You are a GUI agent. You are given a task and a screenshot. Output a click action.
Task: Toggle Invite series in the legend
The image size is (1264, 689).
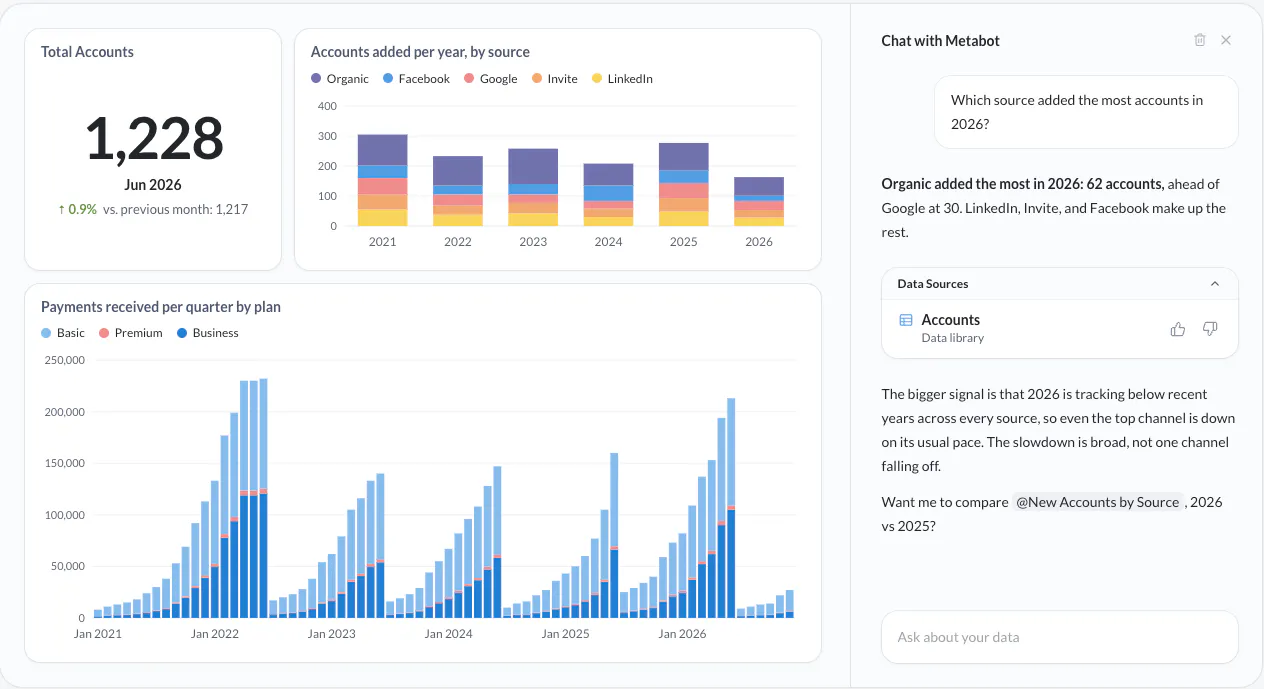[x=555, y=79]
